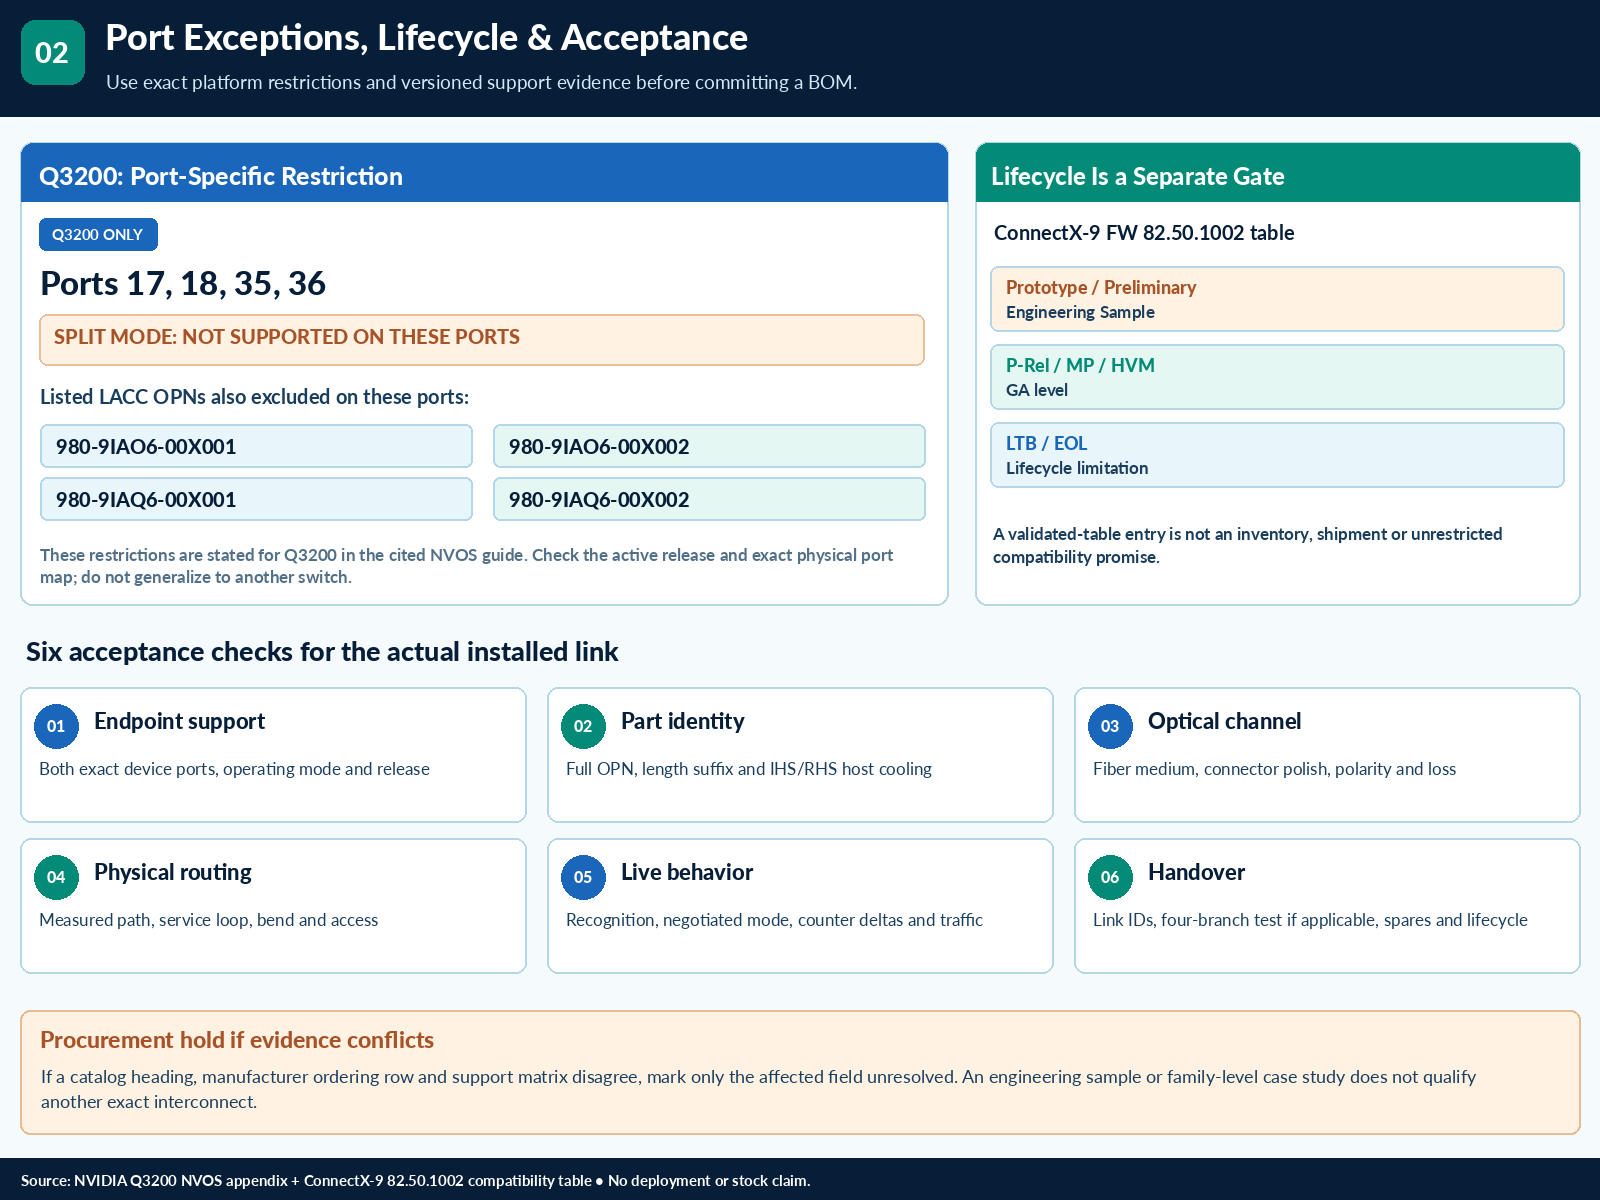This screenshot has height=1200, width=1600.
Task: Click the Handover card title
Action: (x=1197, y=872)
